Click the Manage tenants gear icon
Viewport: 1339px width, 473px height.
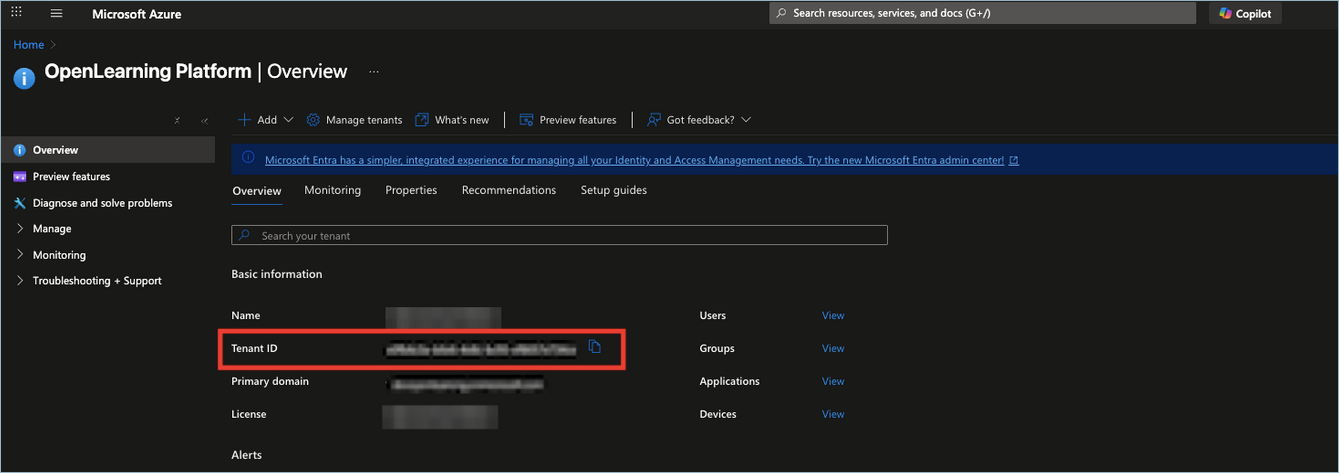[313, 120]
